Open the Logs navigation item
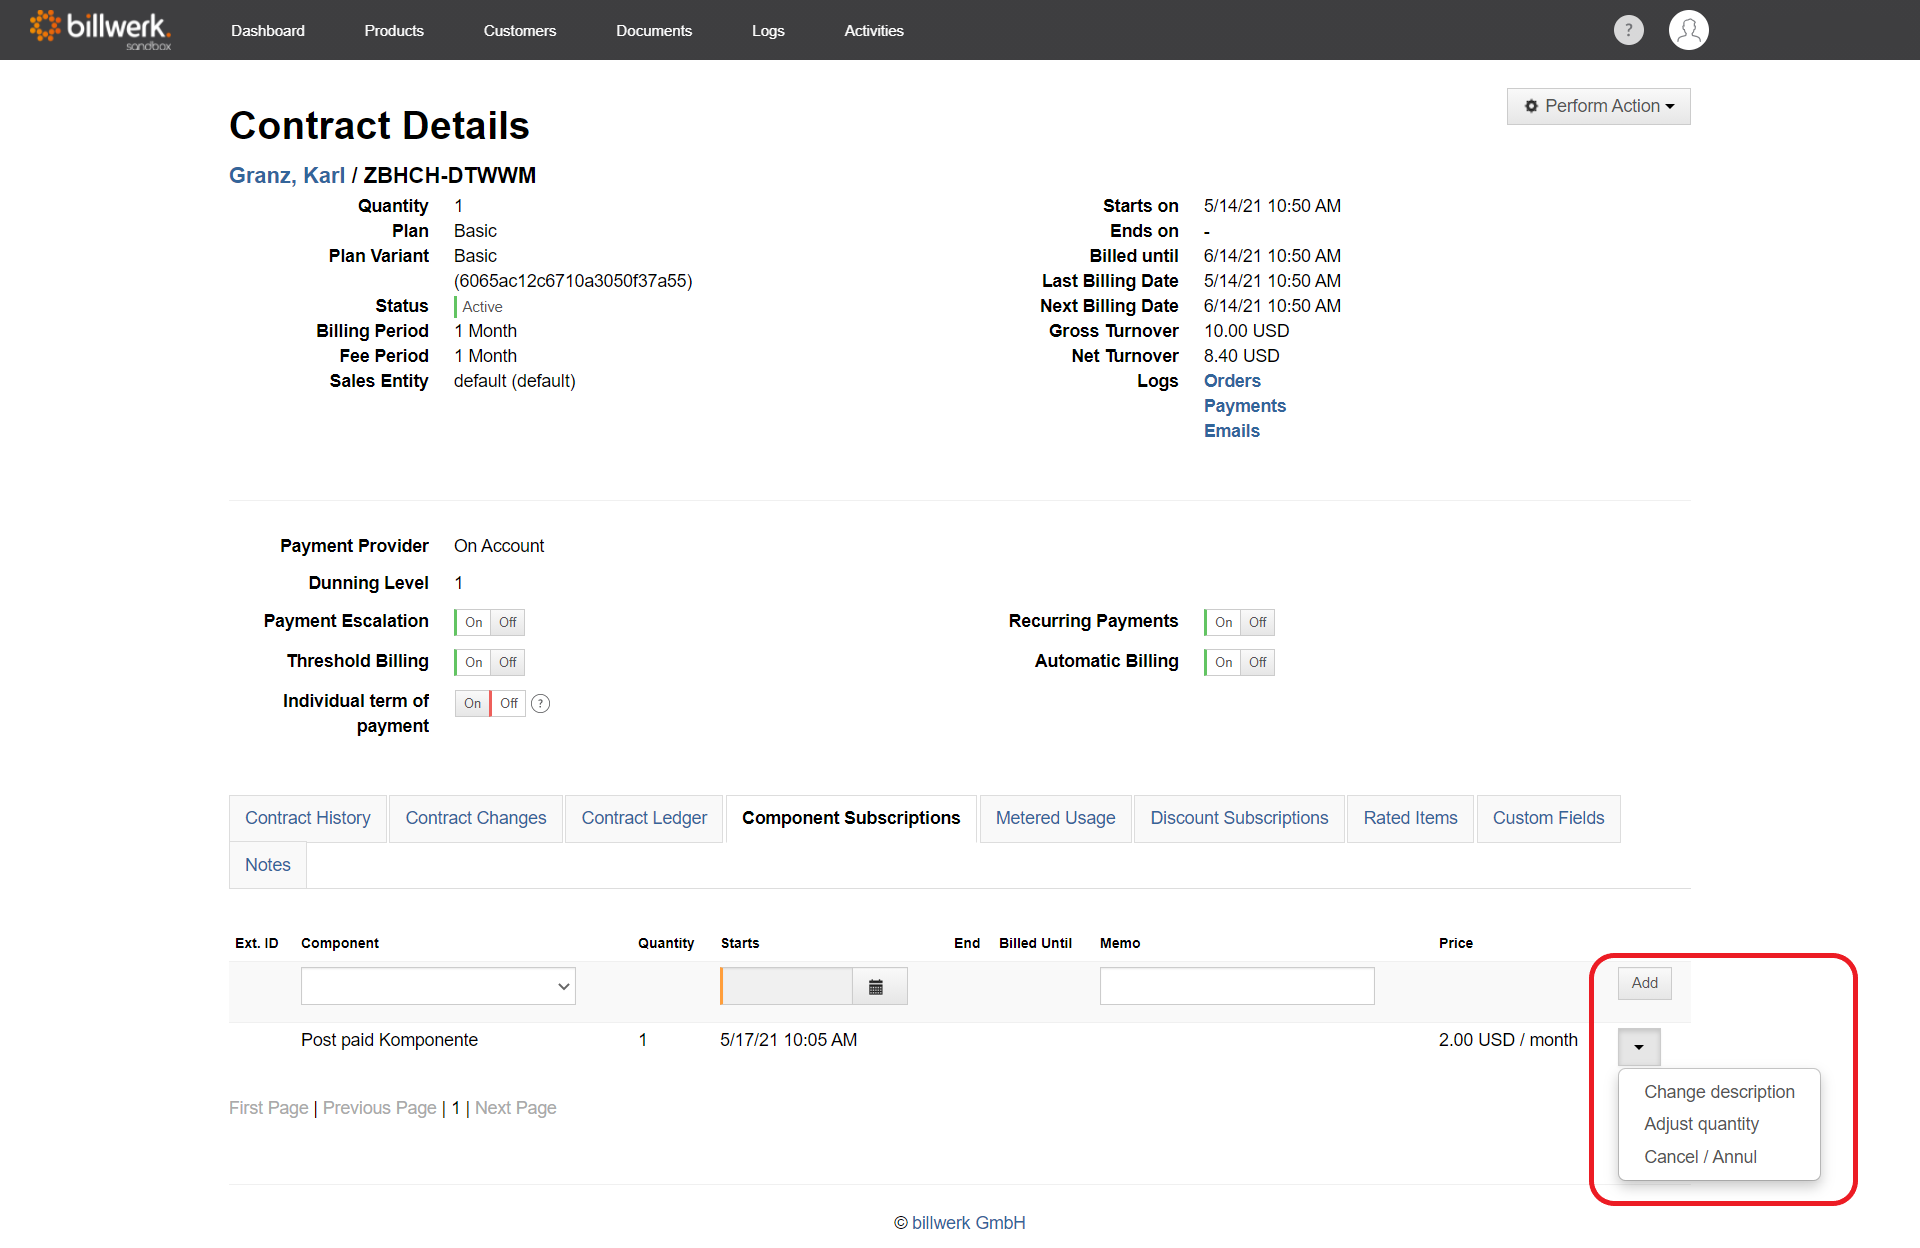1920x1248 pixels. click(768, 30)
